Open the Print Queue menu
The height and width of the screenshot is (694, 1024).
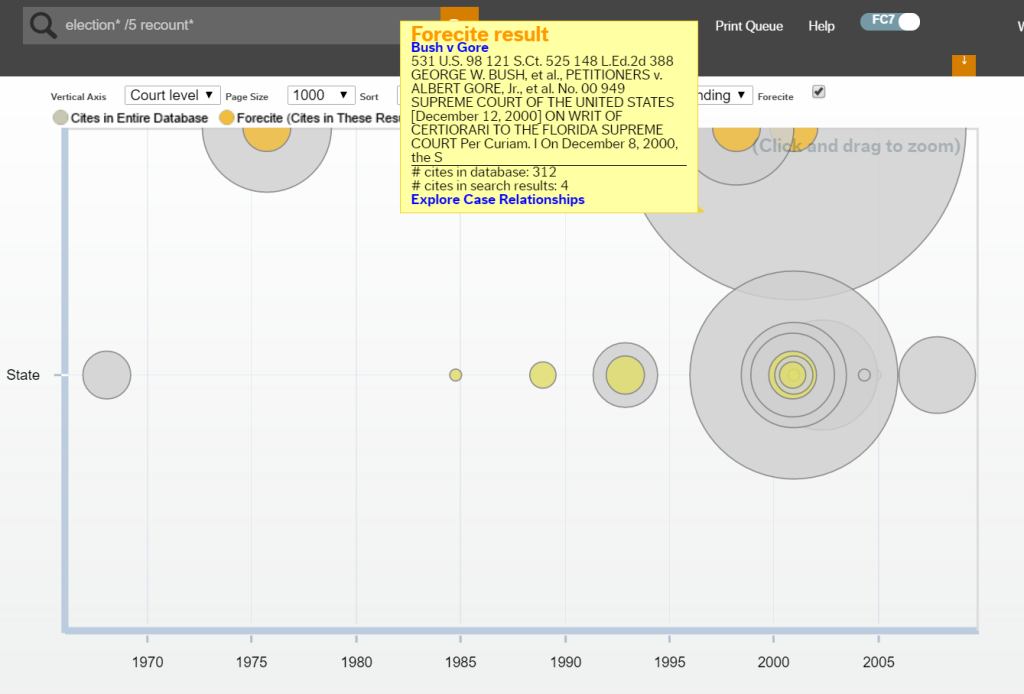(749, 26)
